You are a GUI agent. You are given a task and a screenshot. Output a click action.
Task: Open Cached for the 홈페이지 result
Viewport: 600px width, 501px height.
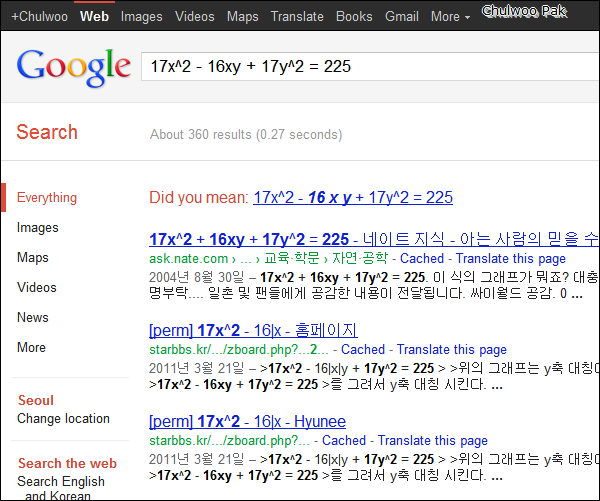coord(363,349)
